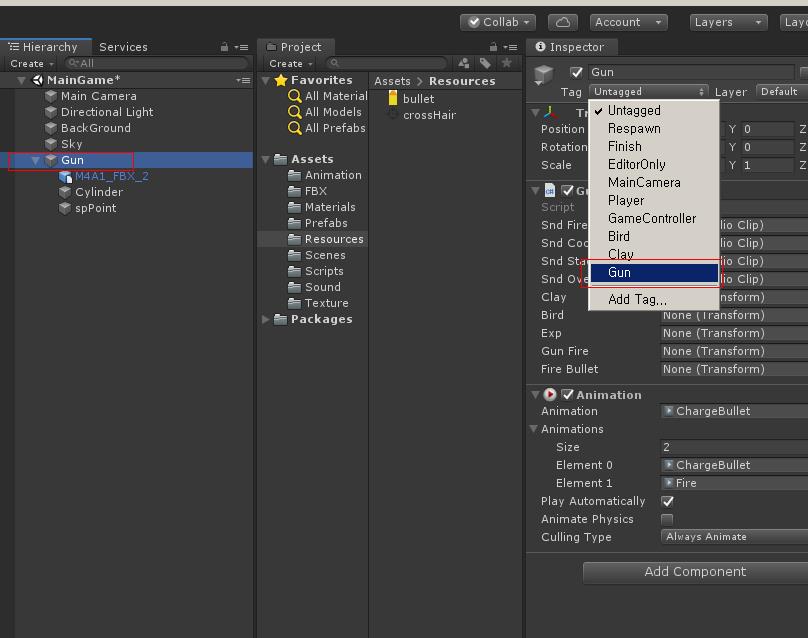Click the Exp None (Transform) field
Image resolution: width=808 pixels, height=638 pixels.
point(734,333)
